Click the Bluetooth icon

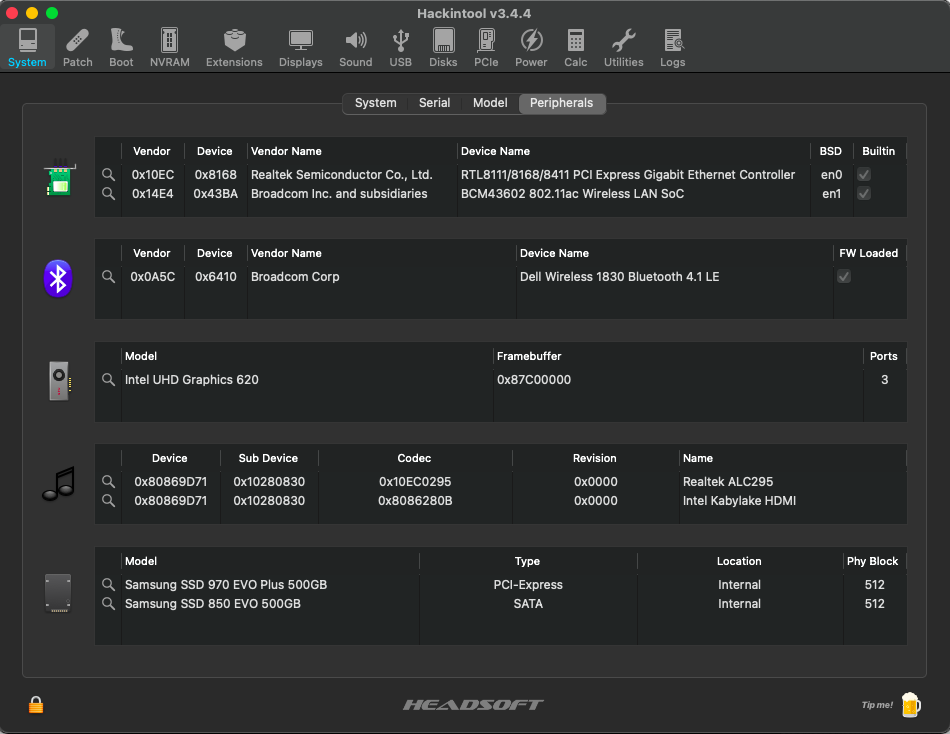(x=58, y=279)
